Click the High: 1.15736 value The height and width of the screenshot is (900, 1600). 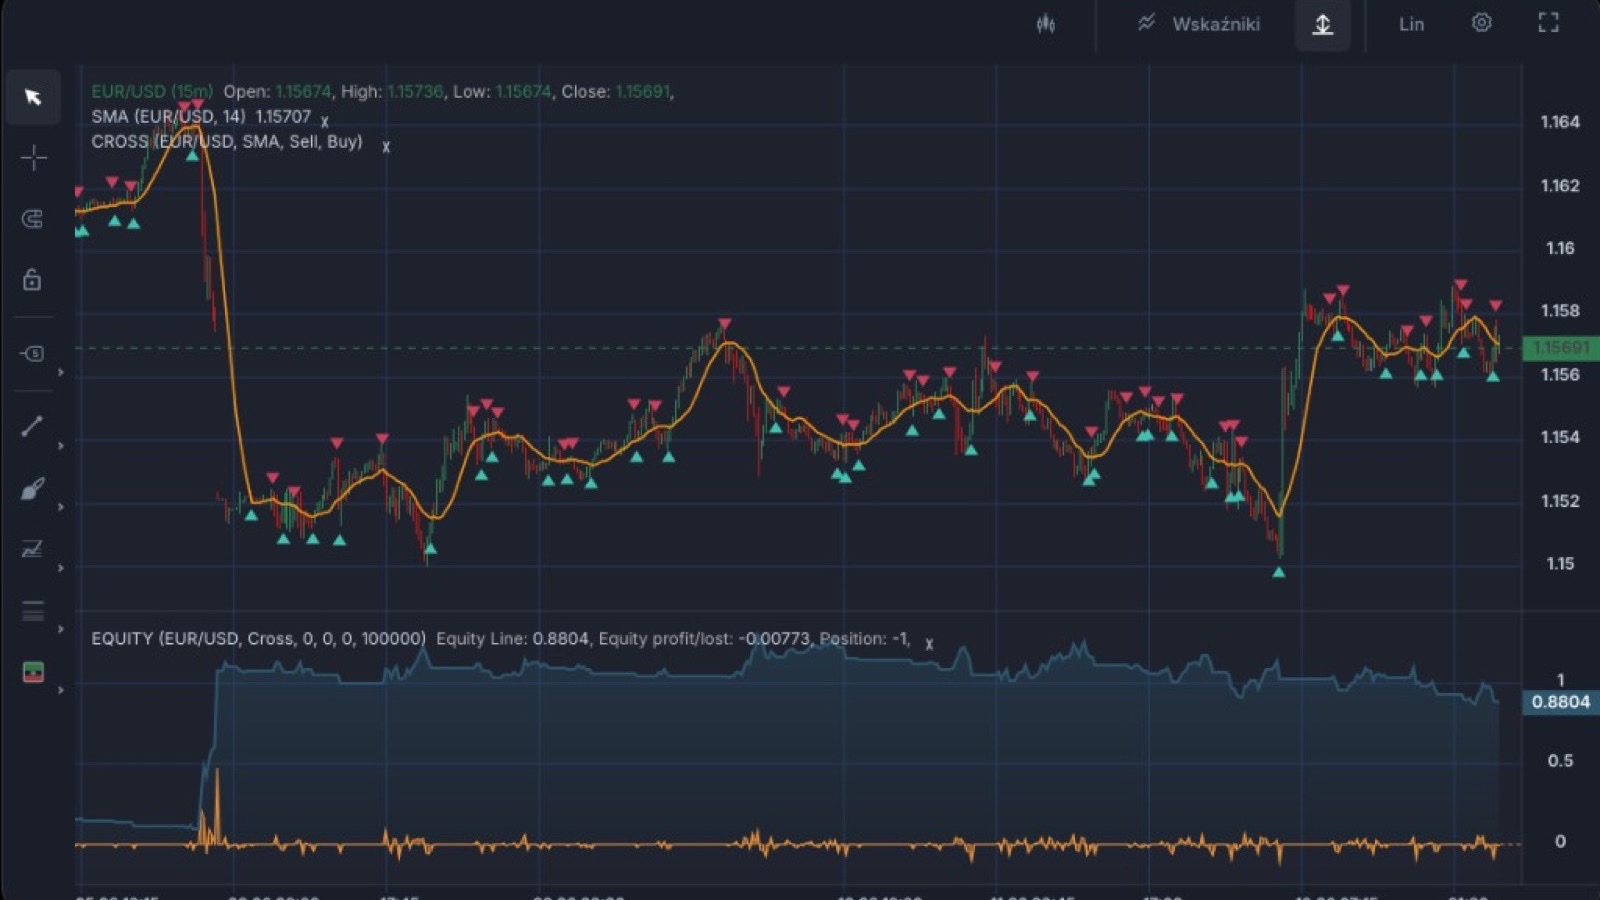point(415,91)
